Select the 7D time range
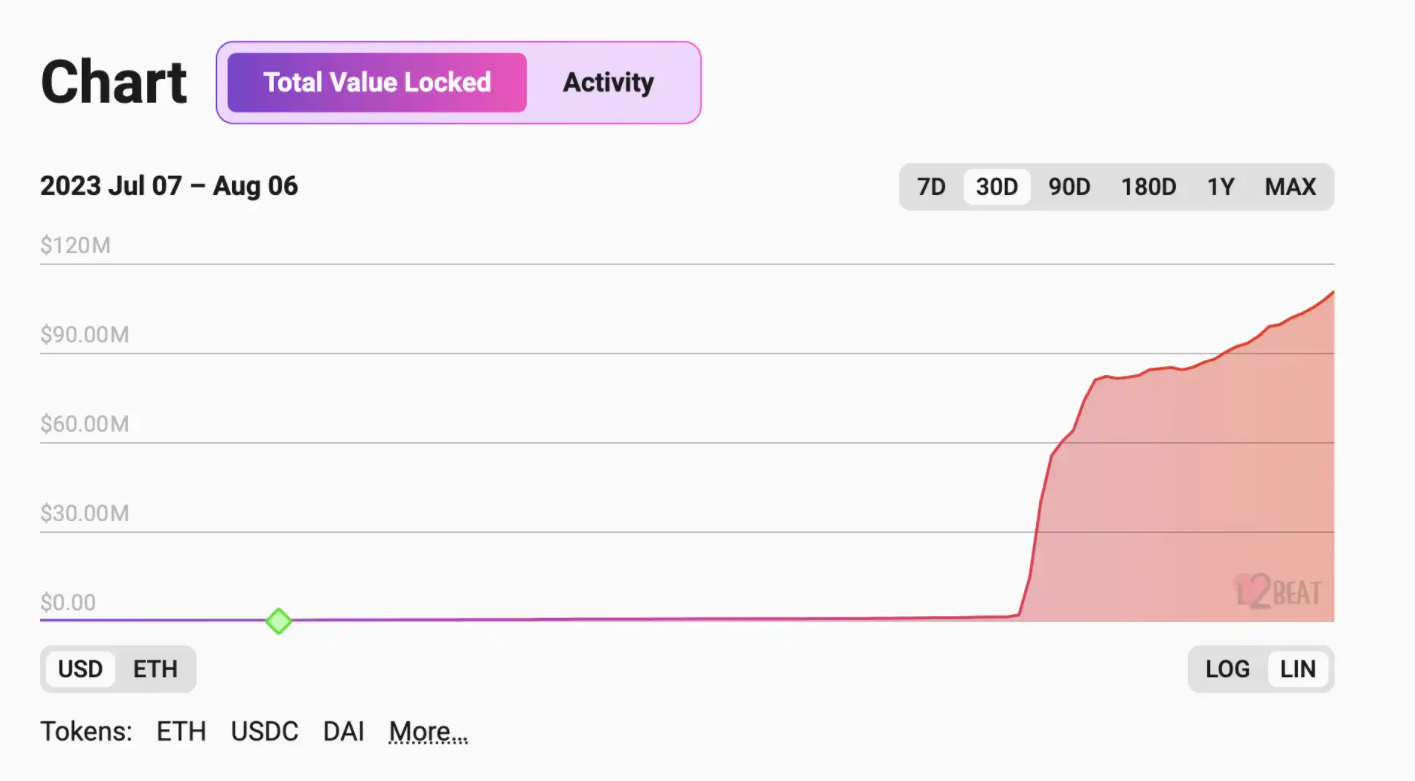This screenshot has height=781, width=1415. point(931,187)
